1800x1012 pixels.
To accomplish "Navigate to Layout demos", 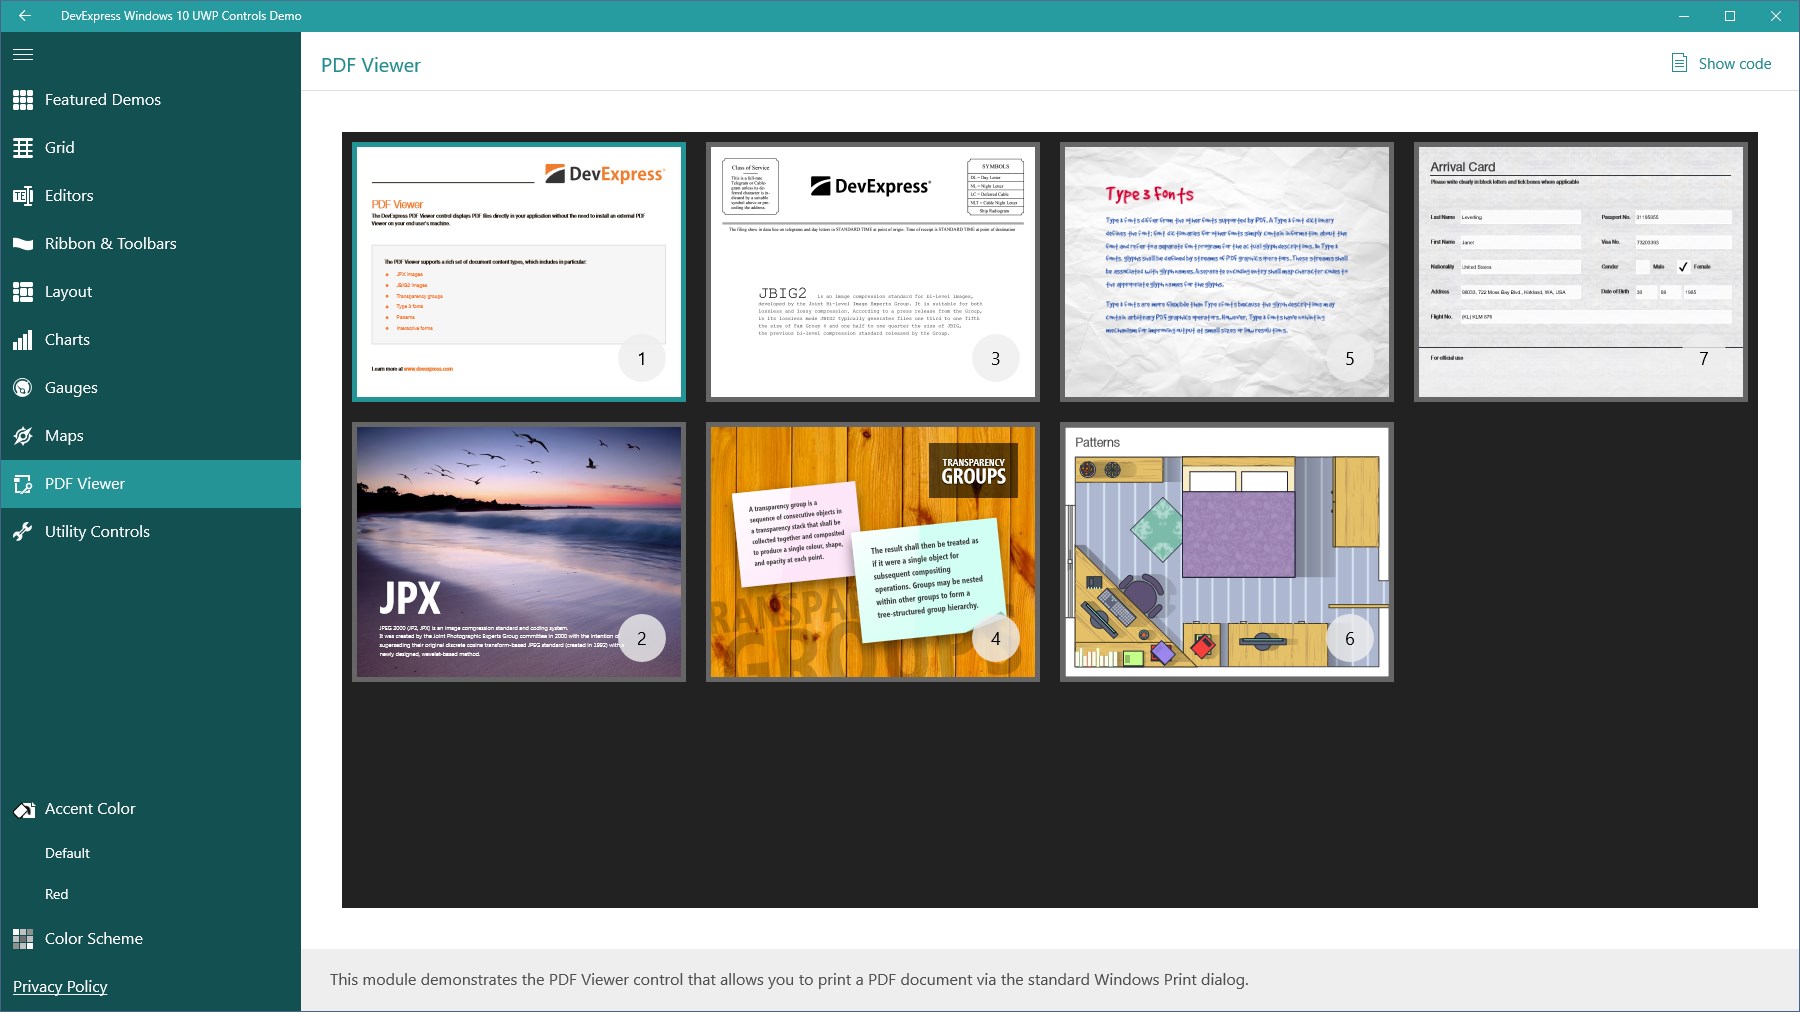I will [x=150, y=292].
